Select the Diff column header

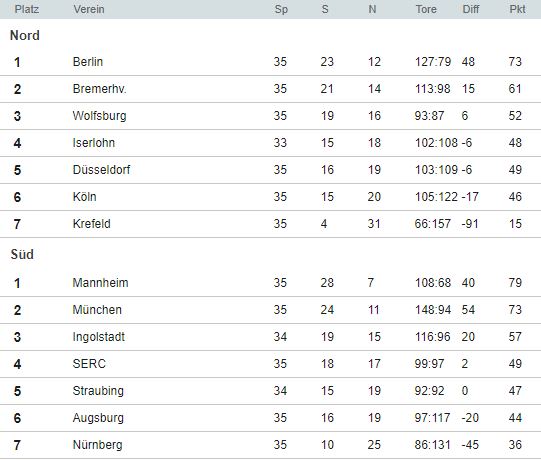click(x=471, y=9)
